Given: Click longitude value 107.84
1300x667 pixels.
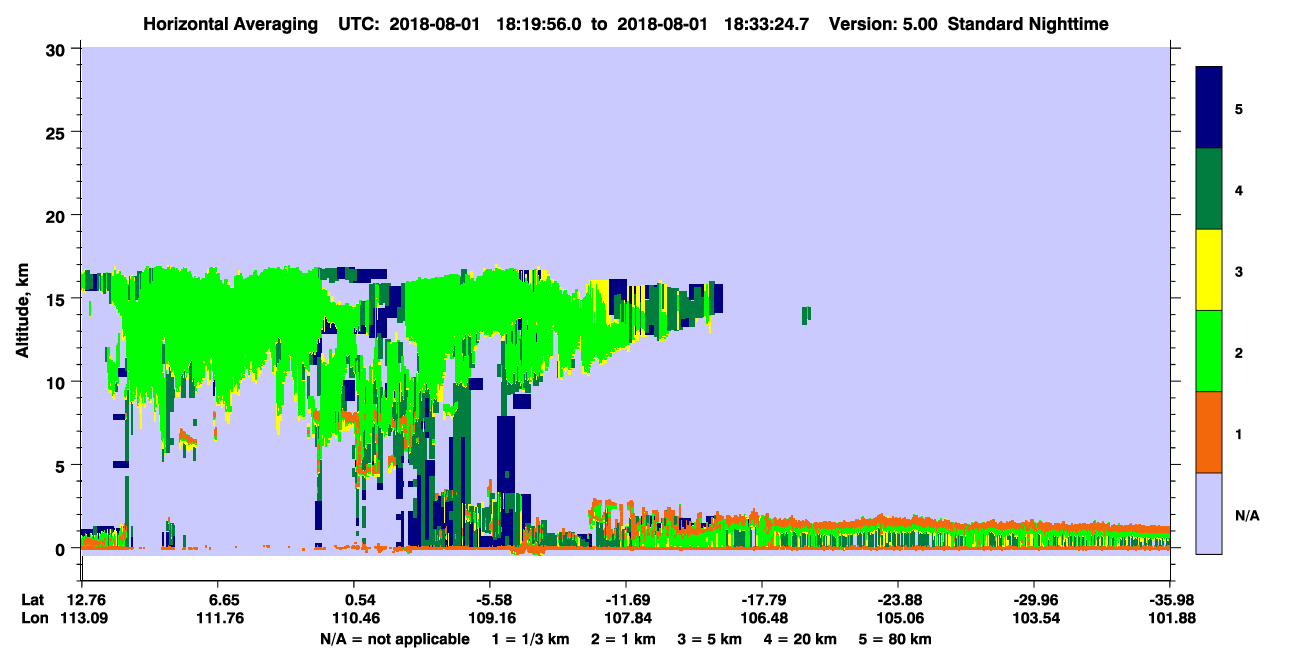Looking at the screenshot, I should click(x=628, y=618).
